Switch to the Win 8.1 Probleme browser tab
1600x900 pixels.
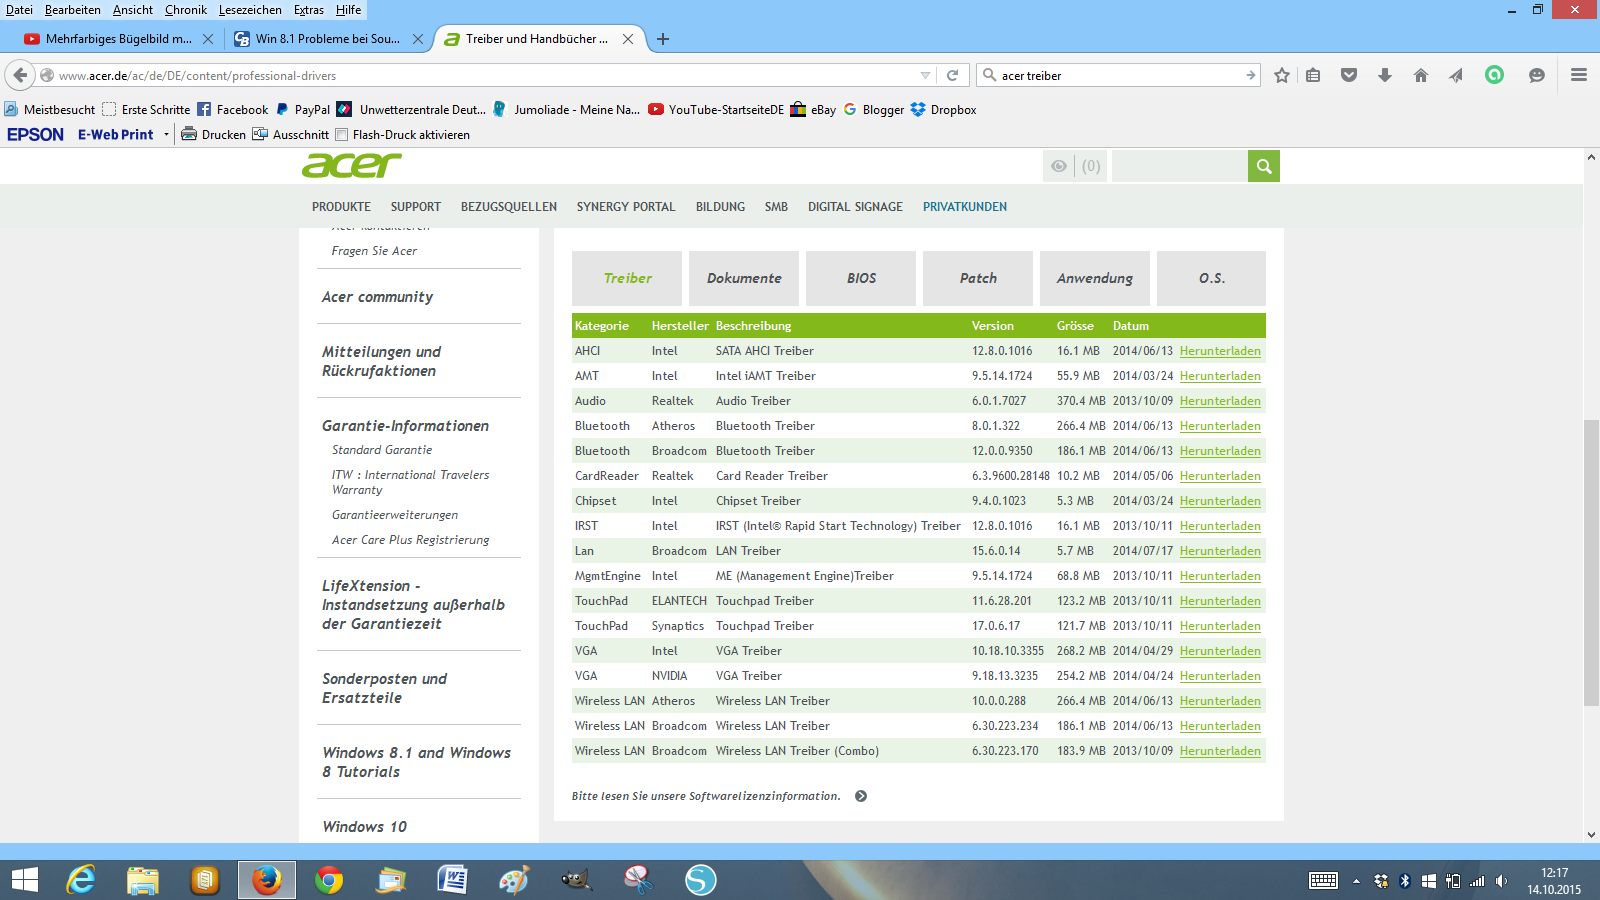pyautogui.click(x=327, y=39)
